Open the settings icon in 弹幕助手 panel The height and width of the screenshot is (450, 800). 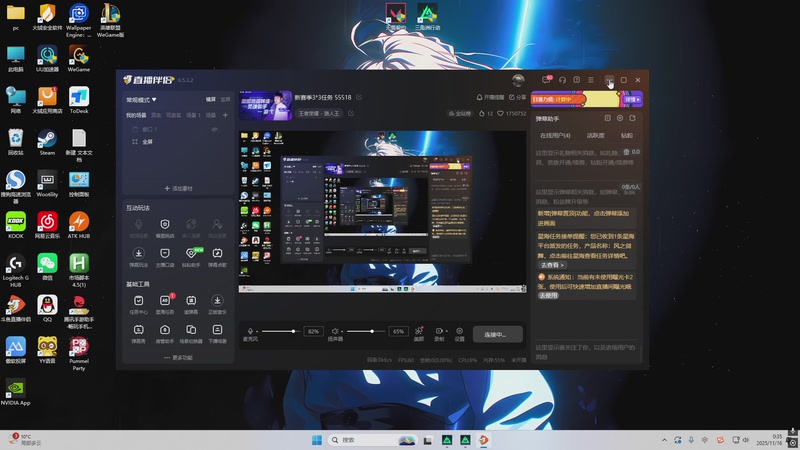620,118
